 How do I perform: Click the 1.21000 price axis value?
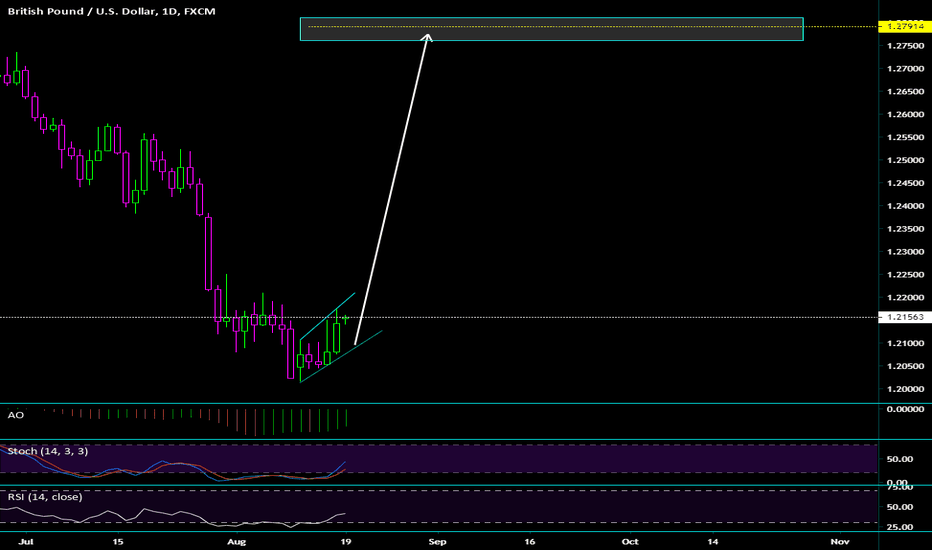pos(905,344)
